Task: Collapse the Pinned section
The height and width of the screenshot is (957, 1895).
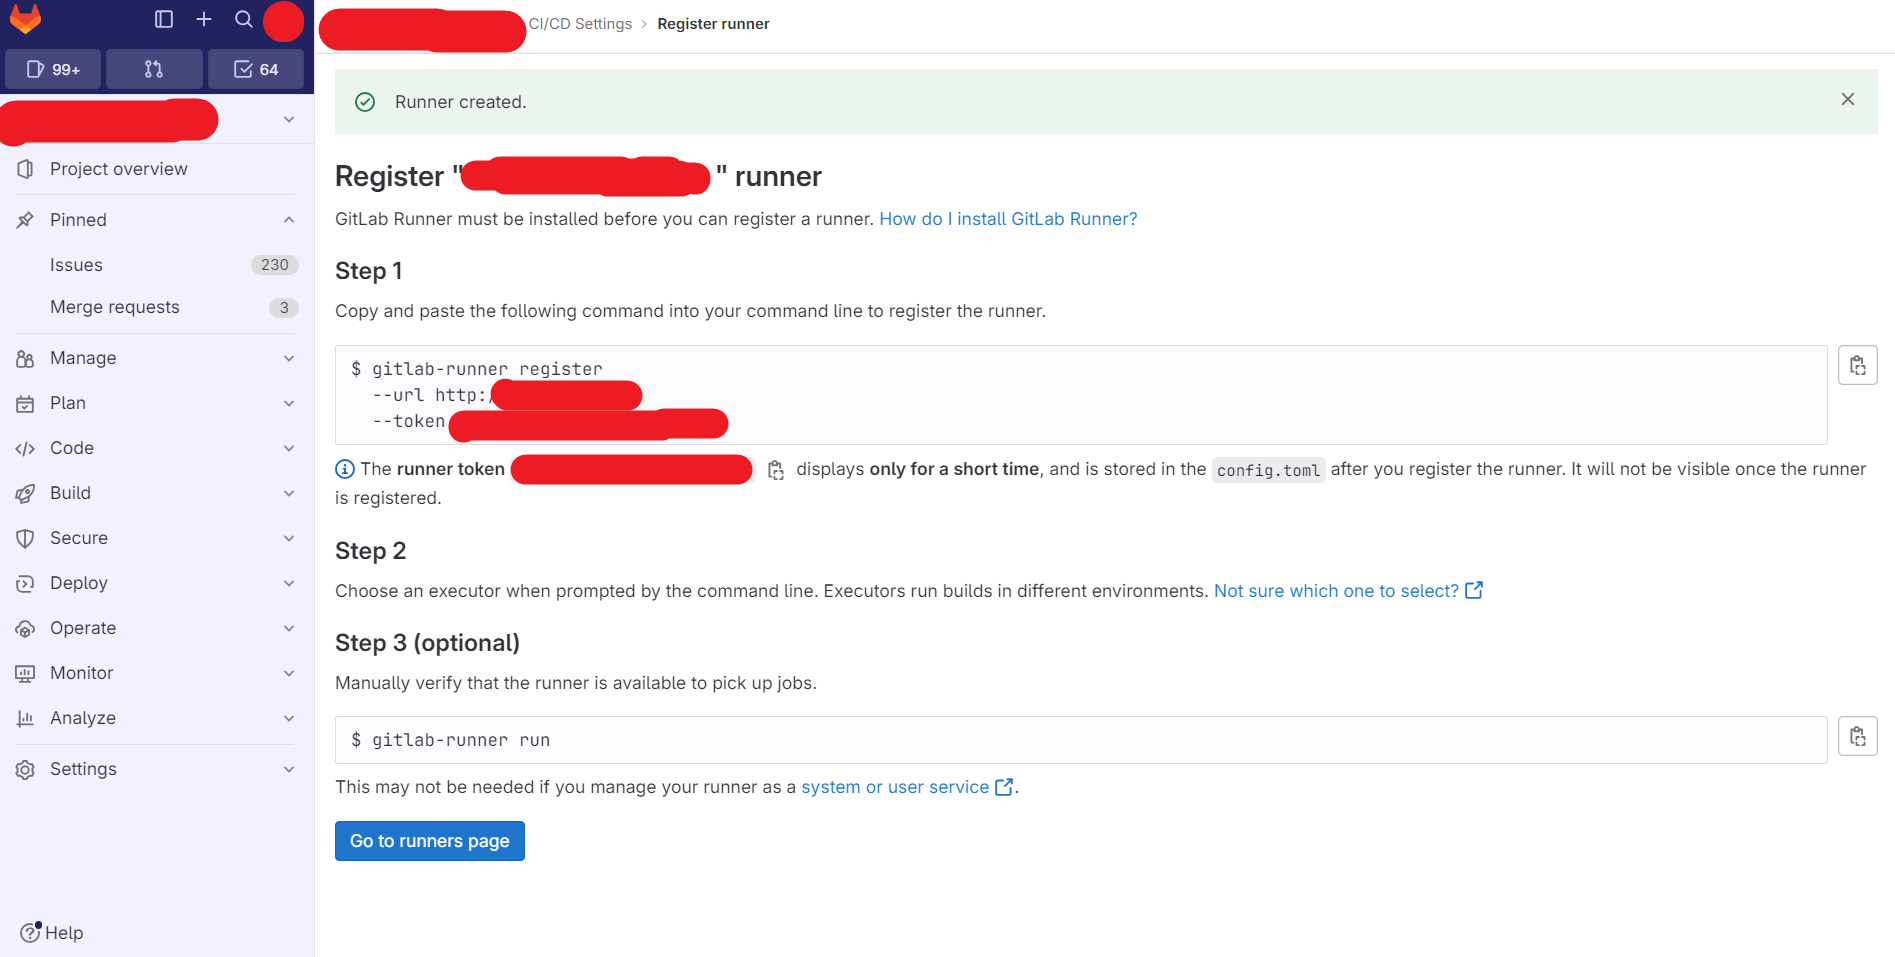Action: [x=288, y=220]
